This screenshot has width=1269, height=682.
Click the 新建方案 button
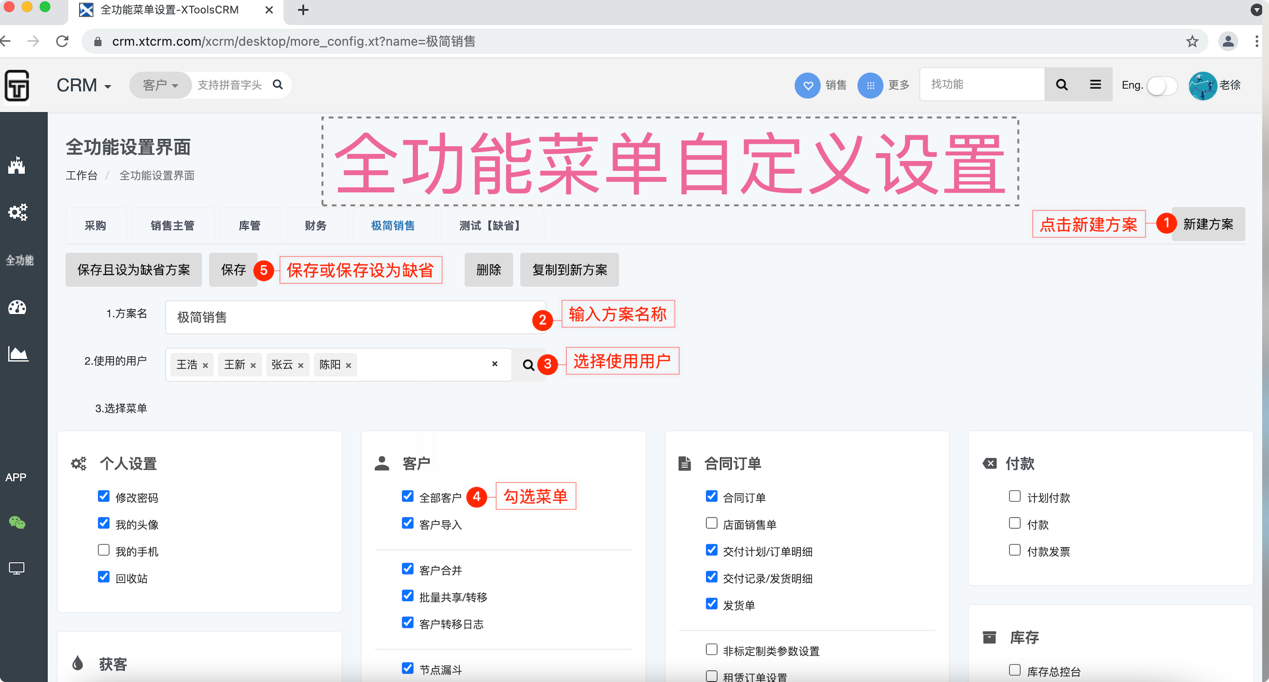(1208, 224)
